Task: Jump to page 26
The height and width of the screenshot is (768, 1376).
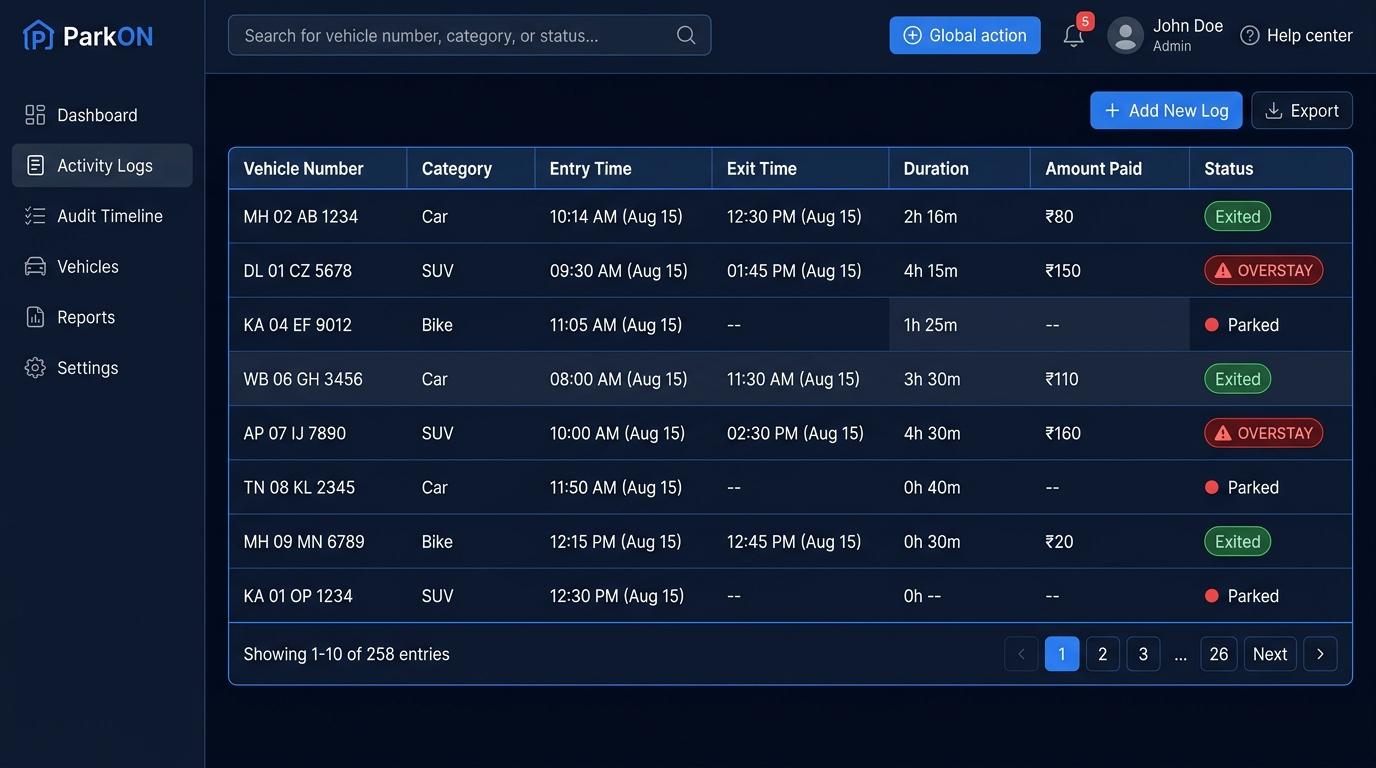Action: [1219, 654]
